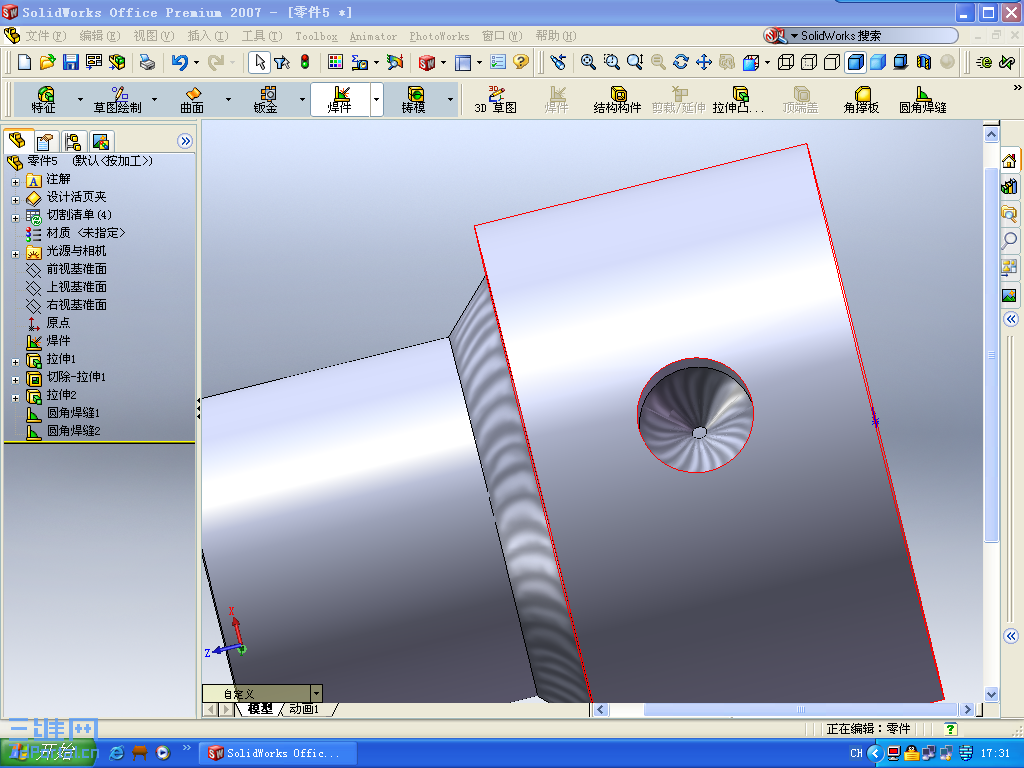This screenshot has height=768, width=1024.
Task: Click the Save icon in standard toolbar
Action: point(70,61)
